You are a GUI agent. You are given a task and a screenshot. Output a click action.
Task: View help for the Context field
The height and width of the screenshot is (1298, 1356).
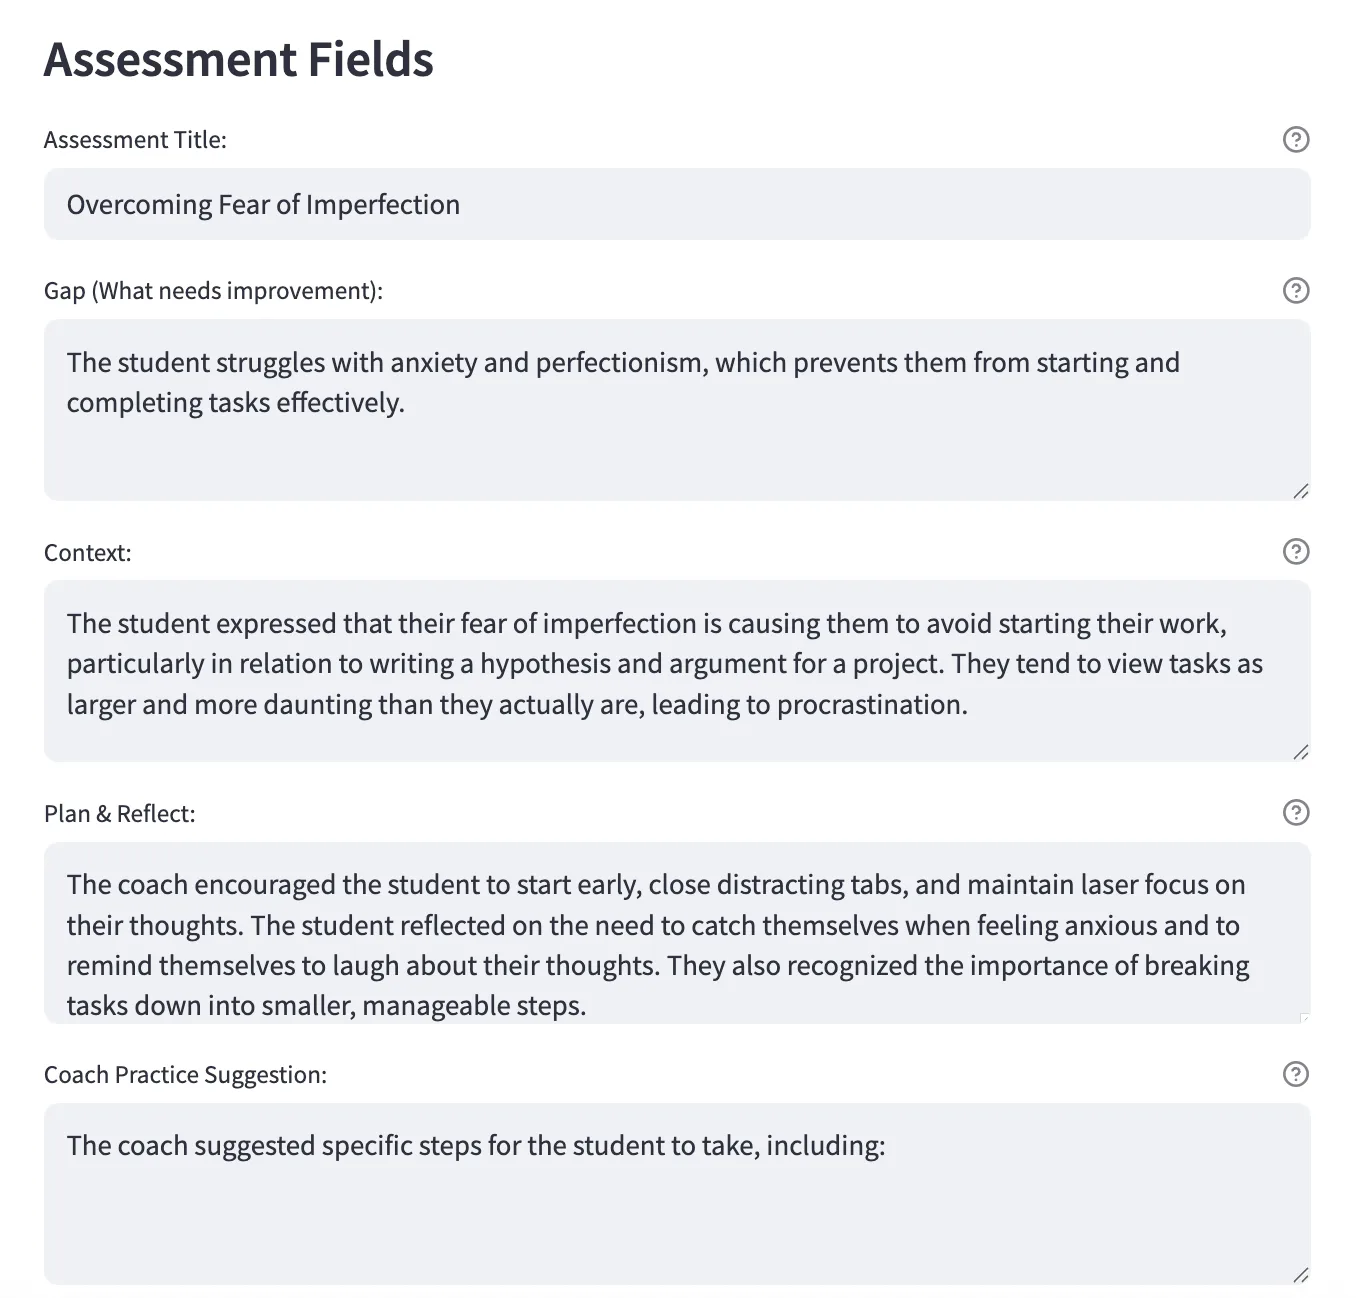pyautogui.click(x=1295, y=551)
